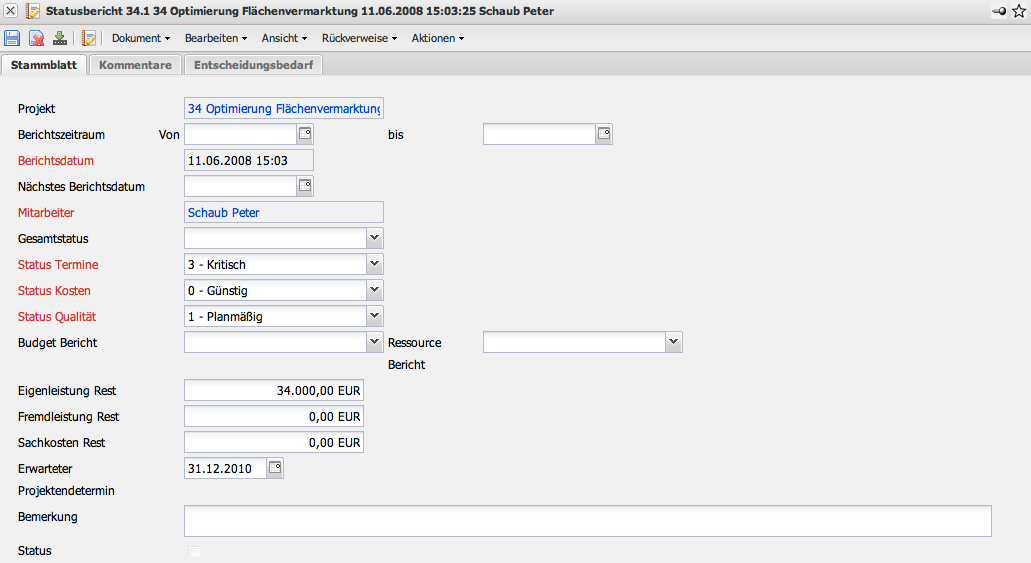Click the notepad edit icon in toolbar

pyautogui.click(x=88, y=38)
